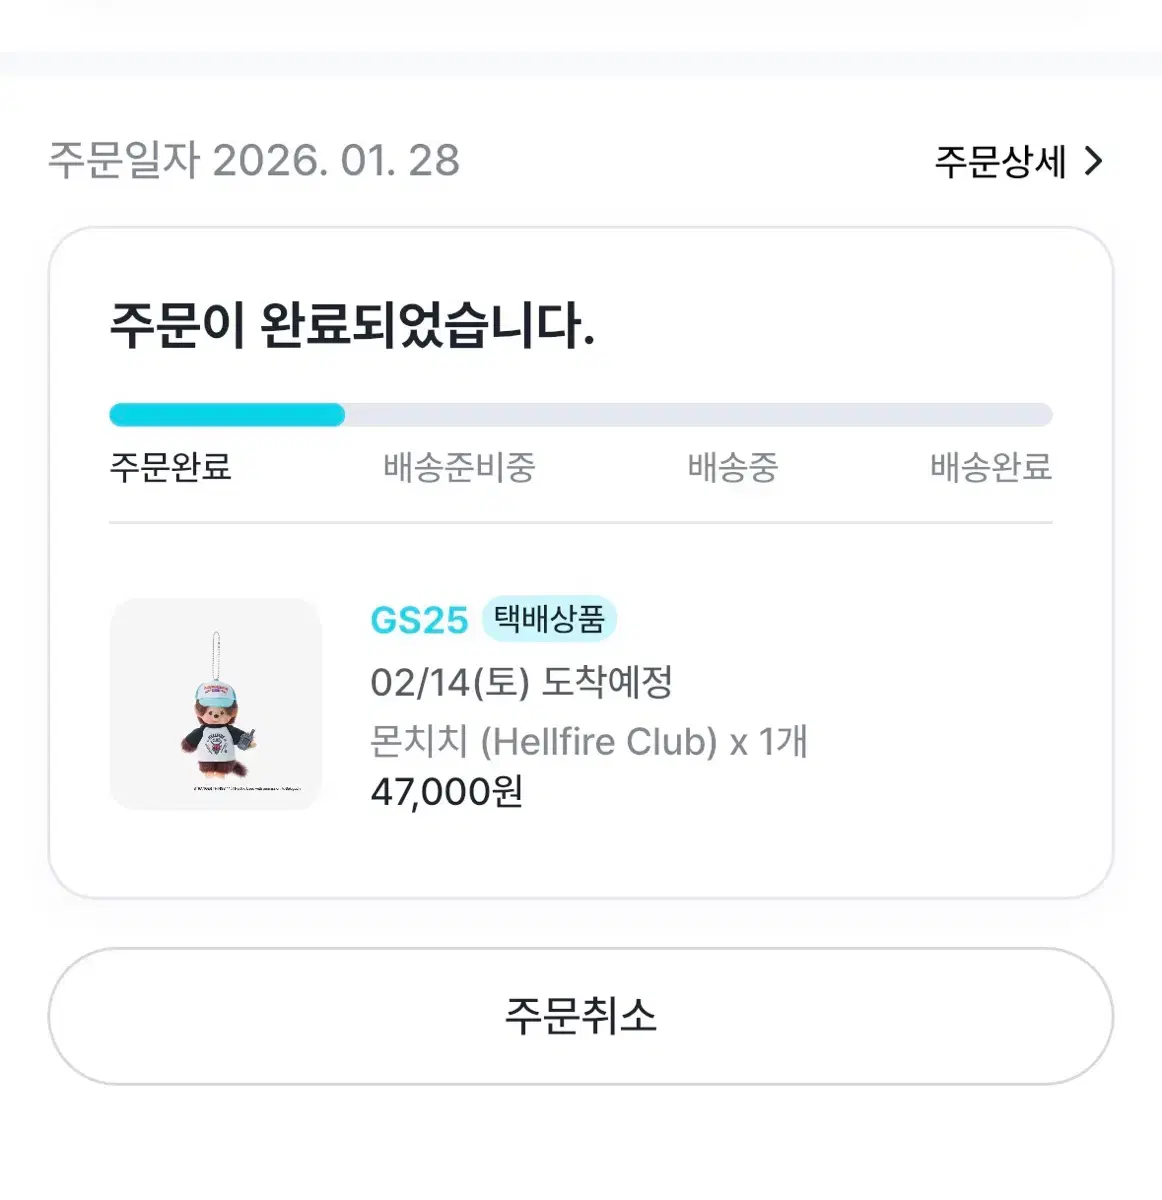The height and width of the screenshot is (1200, 1162).
Task: Tap the 02/14(토) 도착예정 arrival date
Action: click(x=521, y=683)
